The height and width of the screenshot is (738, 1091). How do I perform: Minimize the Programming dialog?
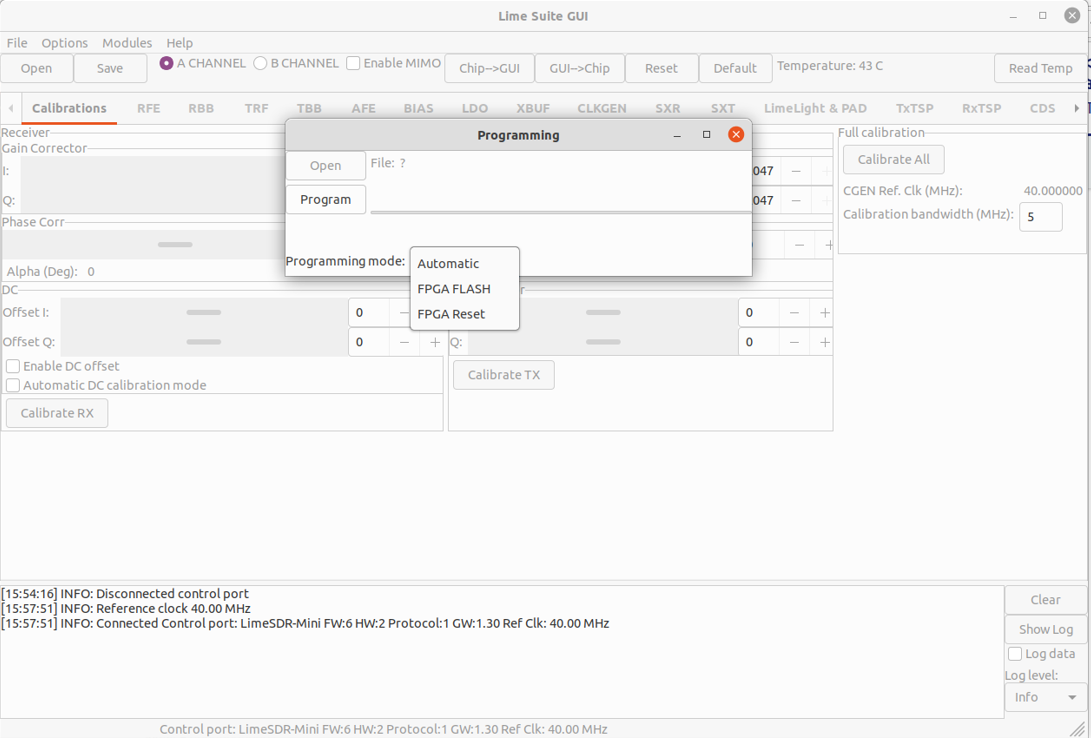(x=677, y=135)
